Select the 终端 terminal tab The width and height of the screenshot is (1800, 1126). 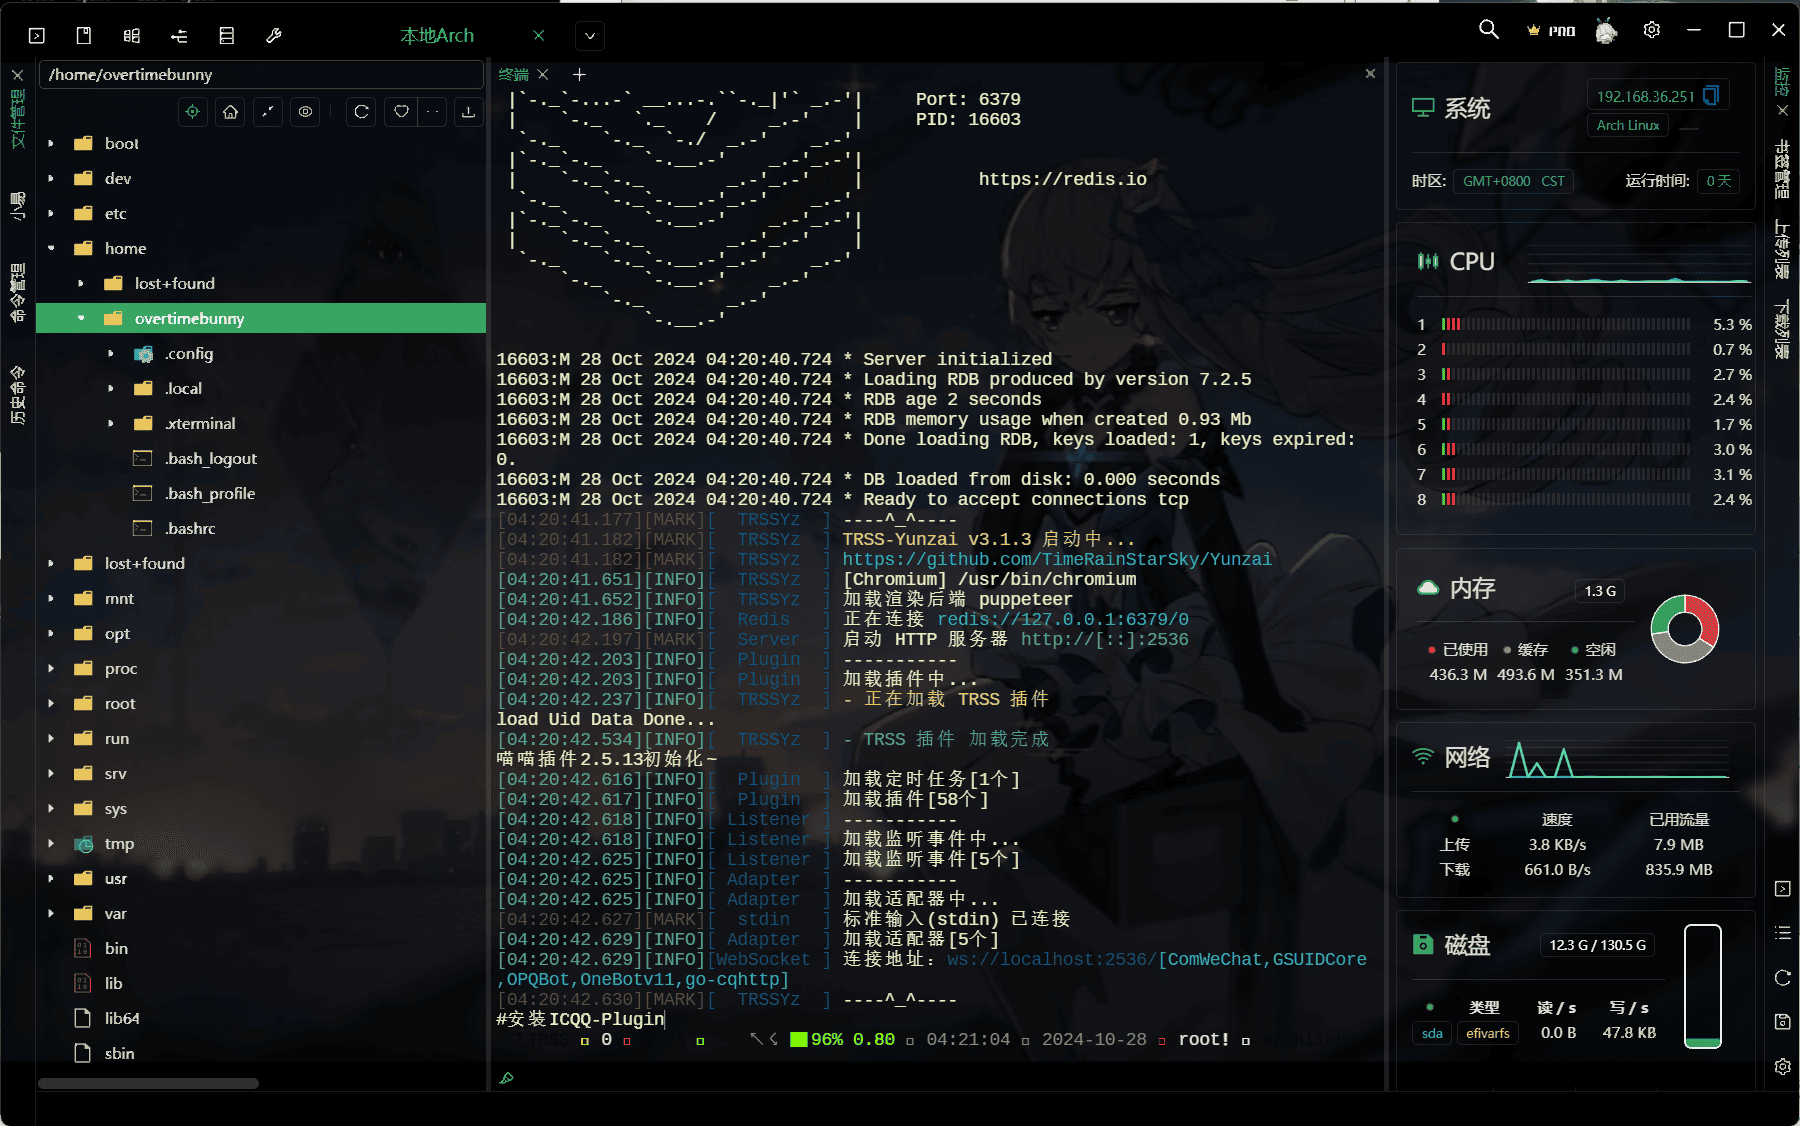(x=513, y=75)
